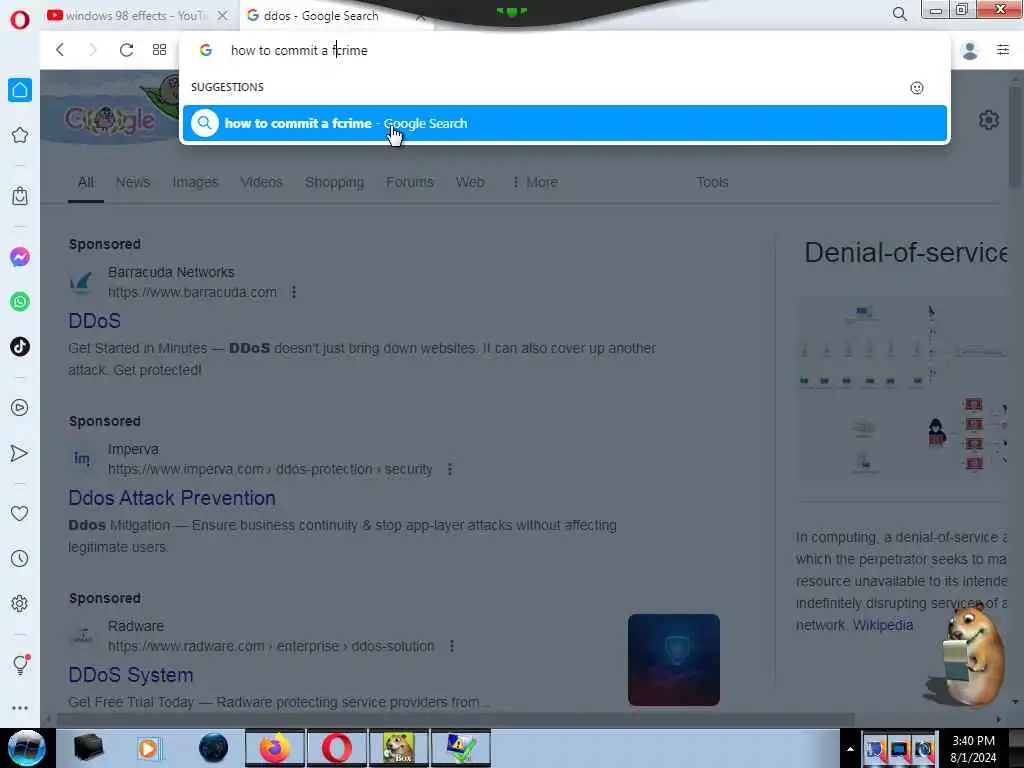Open Imperva ad three-dot options
Viewport: 1024px width, 768px height.
[450, 469]
